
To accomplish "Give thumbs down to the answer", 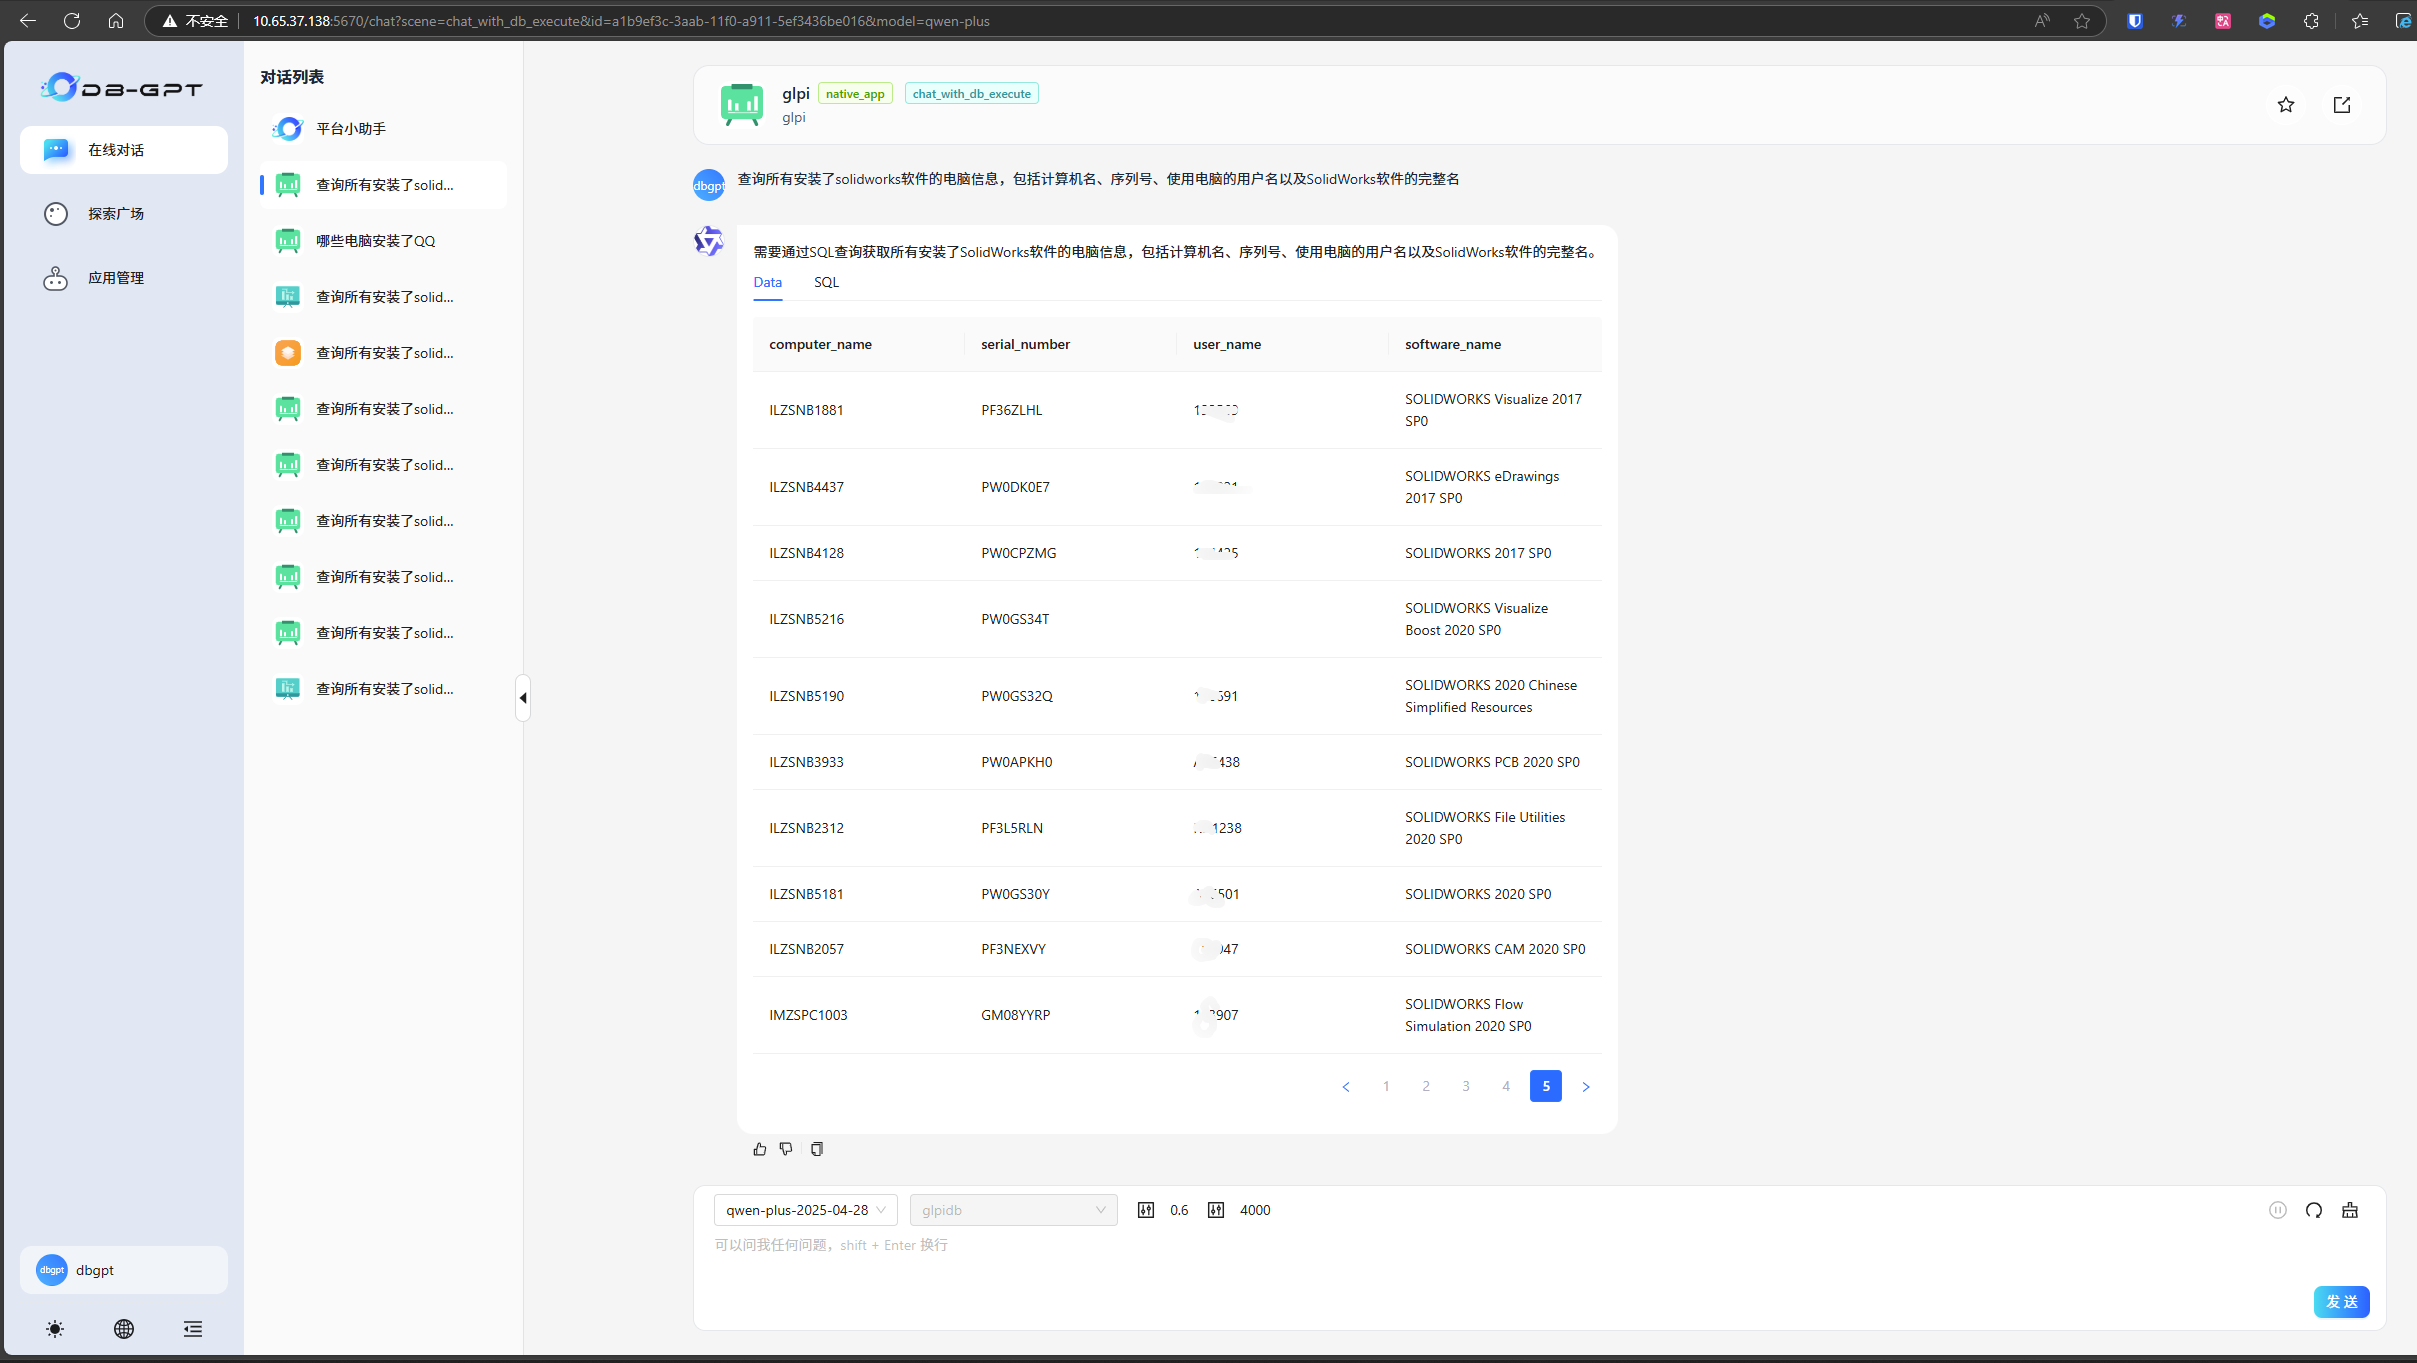I will pyautogui.click(x=786, y=1149).
